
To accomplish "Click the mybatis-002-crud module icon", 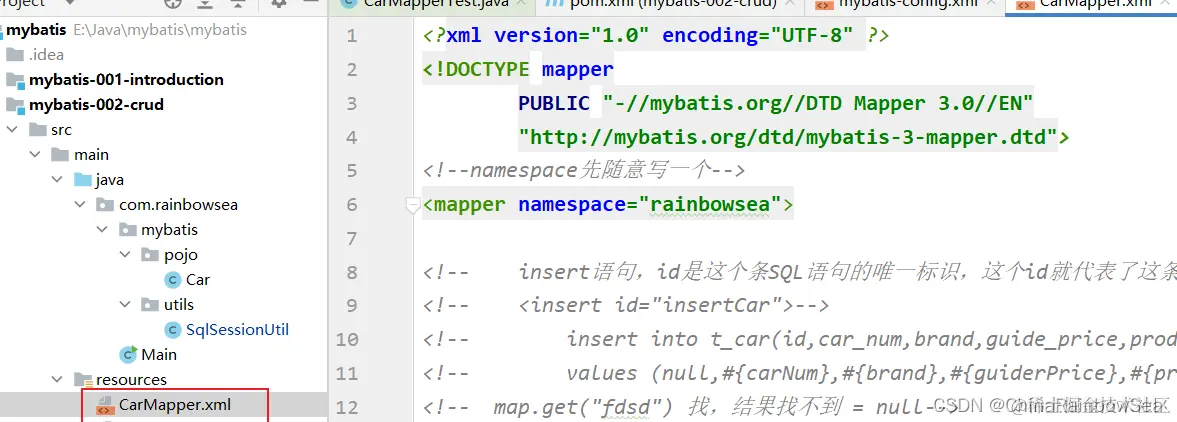I will click(14, 104).
